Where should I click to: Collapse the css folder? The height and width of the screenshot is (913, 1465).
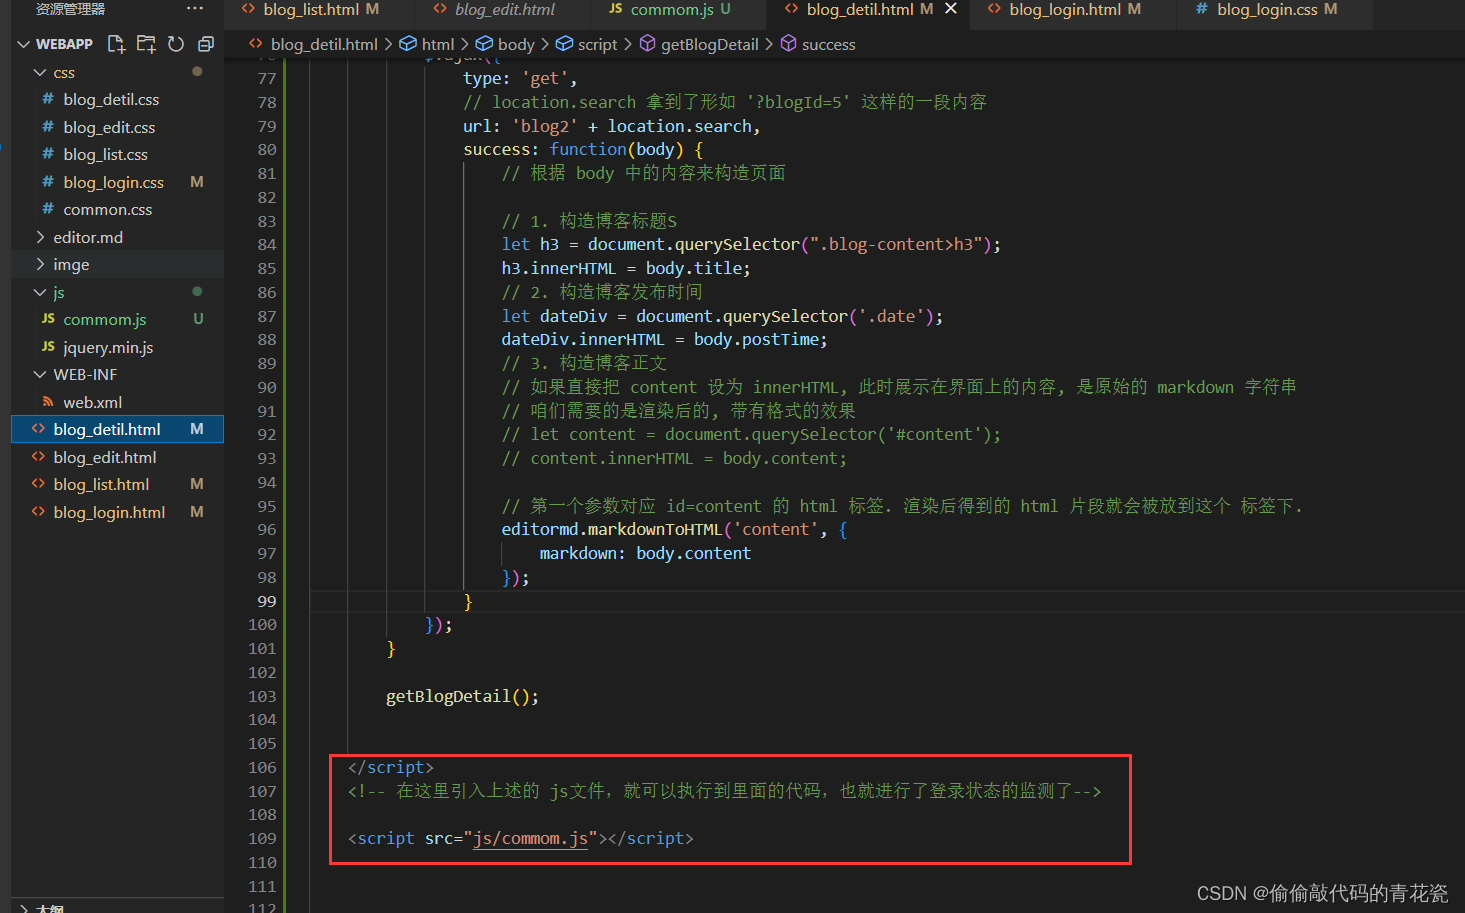click(x=40, y=73)
